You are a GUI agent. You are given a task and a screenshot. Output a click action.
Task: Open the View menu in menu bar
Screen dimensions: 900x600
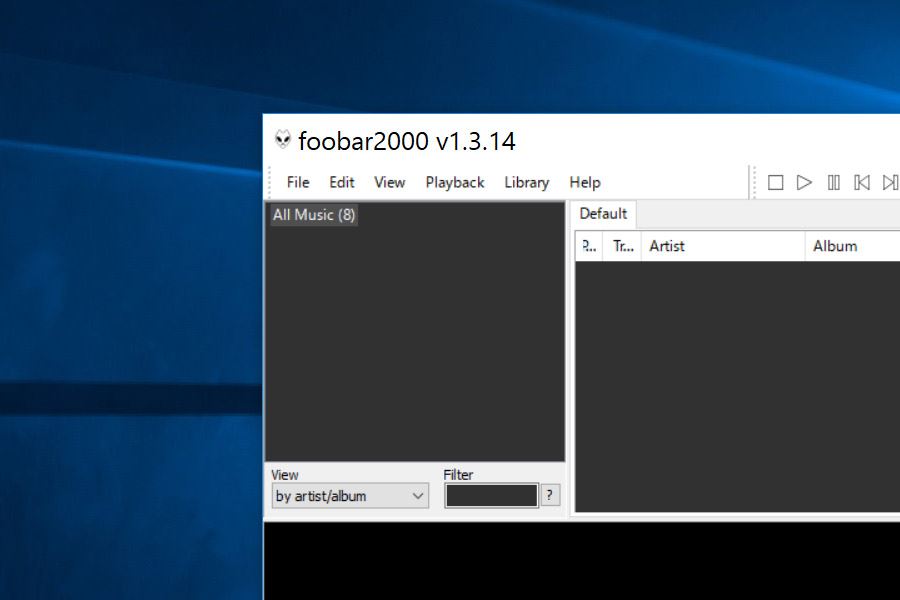click(389, 182)
